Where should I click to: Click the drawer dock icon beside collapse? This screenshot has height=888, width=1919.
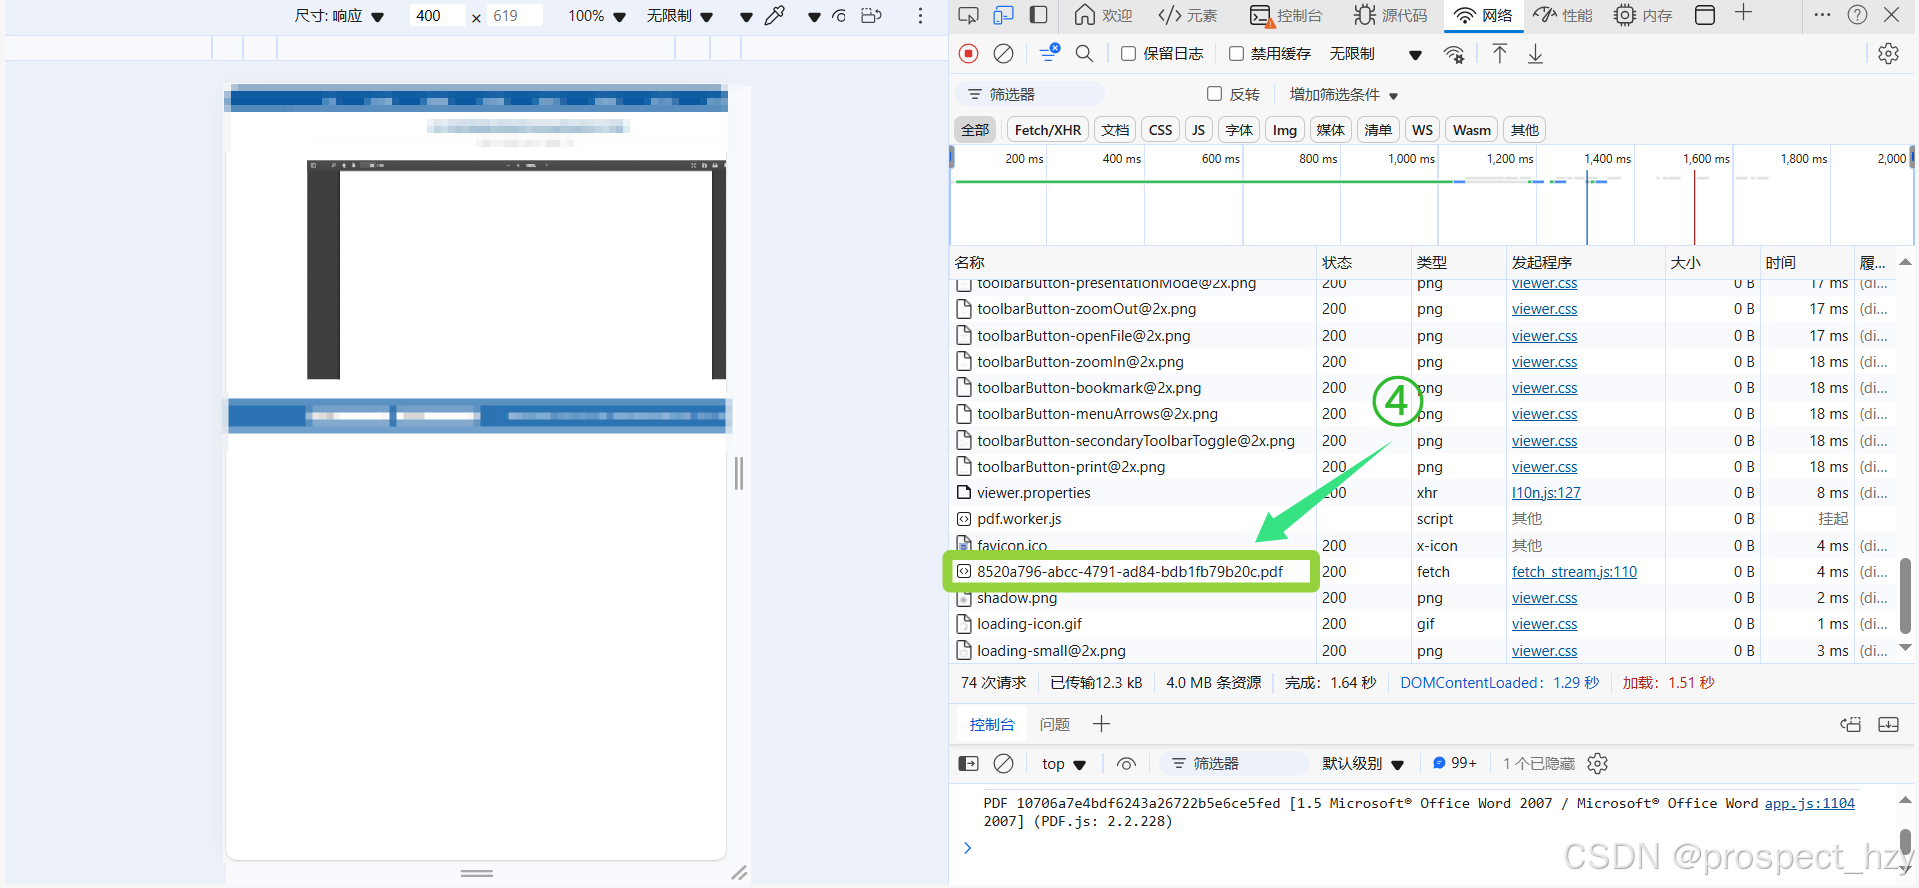[1851, 725]
